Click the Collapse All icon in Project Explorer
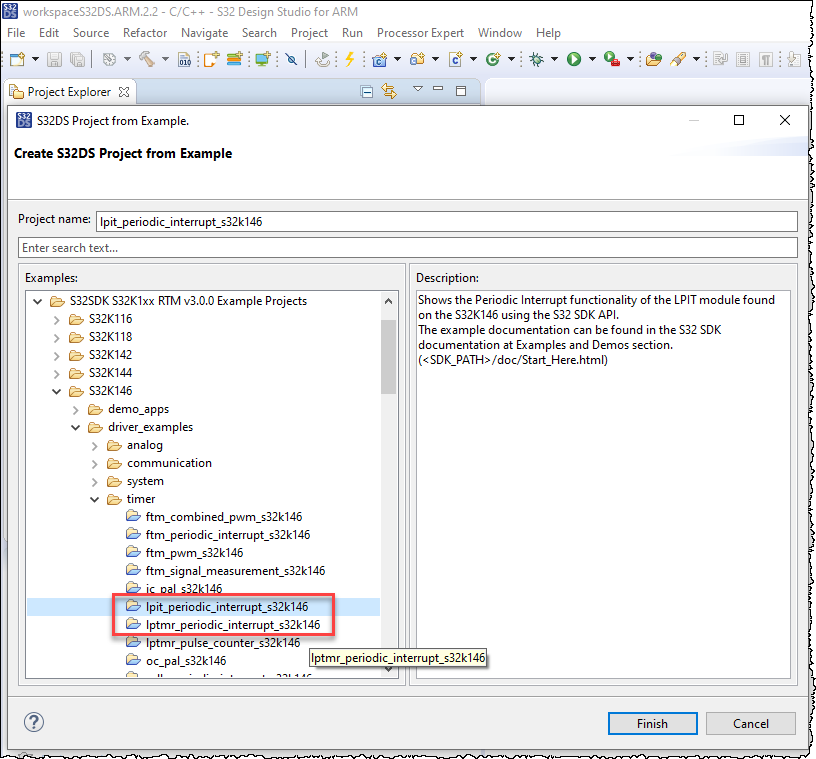Viewport: 816px width, 759px height. click(x=367, y=92)
